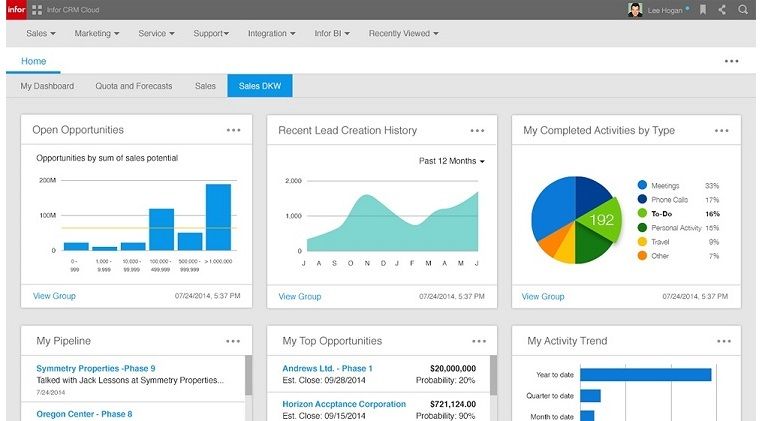Screen dimensions: 763x421
Task: Click 'Opportunities by sum of sales potential' subtitle
Action: point(107,158)
